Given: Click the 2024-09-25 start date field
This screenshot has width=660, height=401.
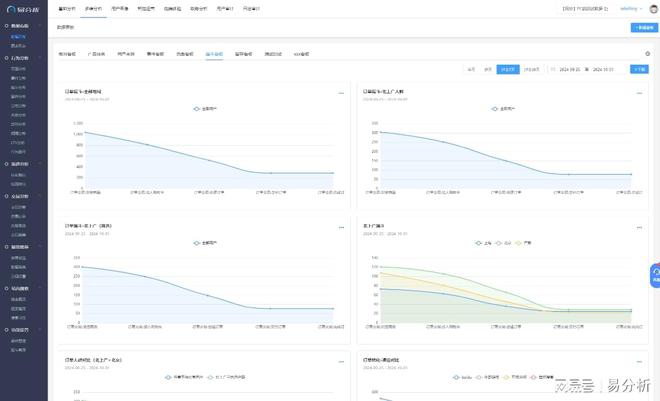Looking at the screenshot, I should coord(570,69).
